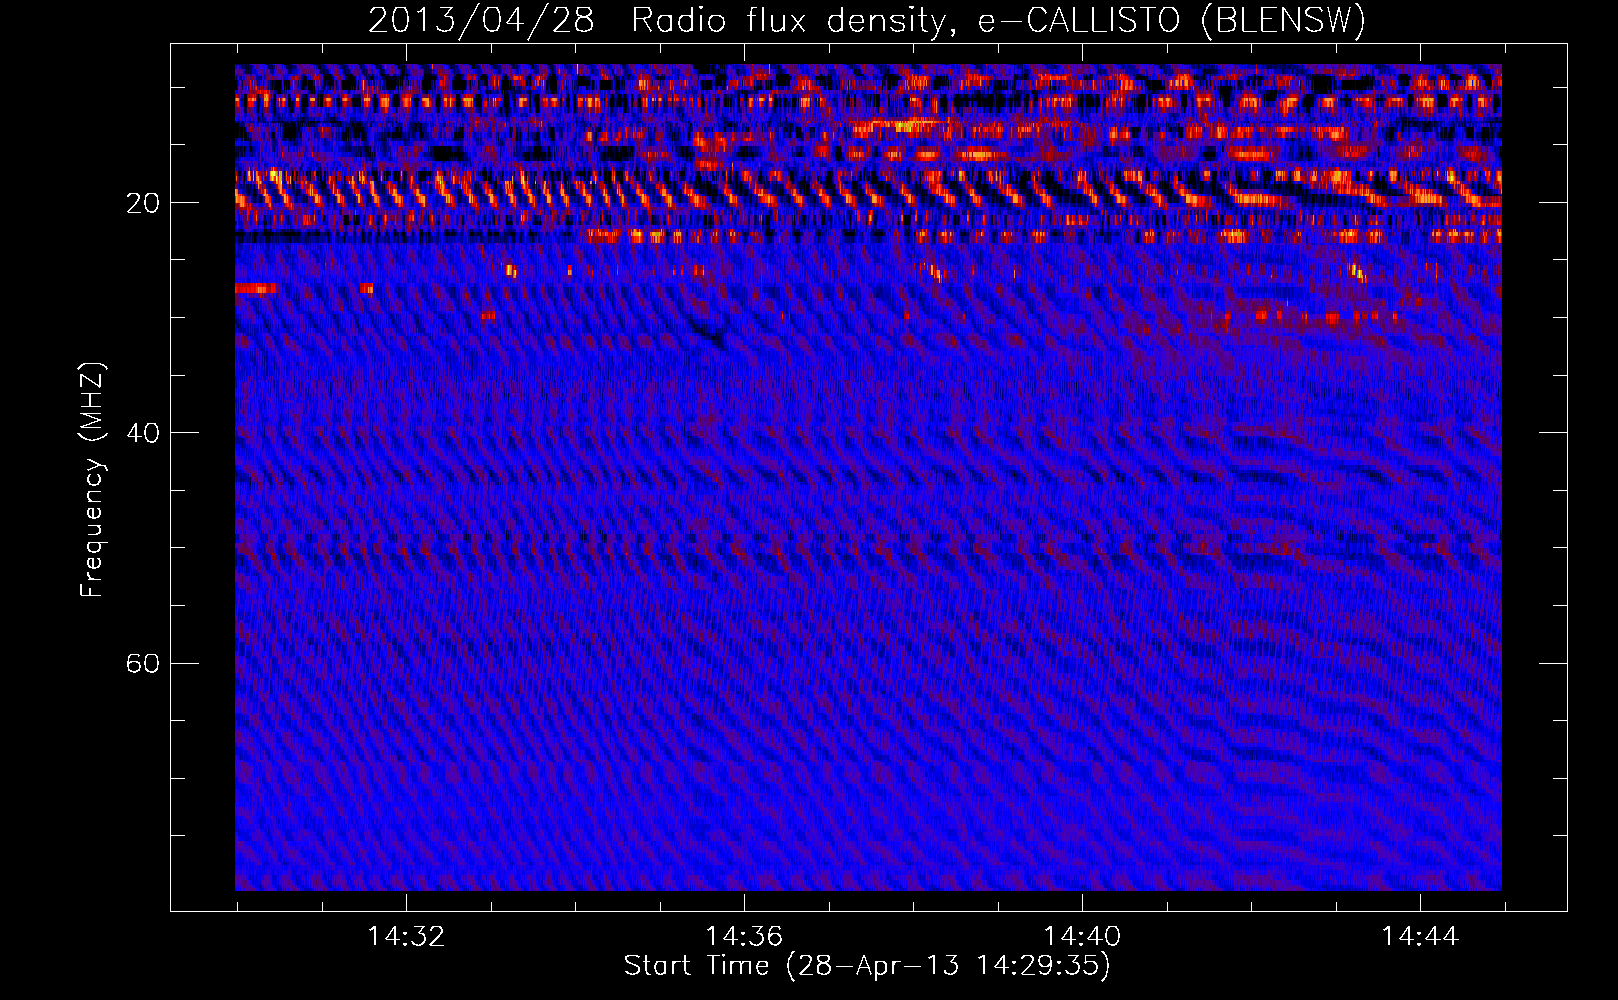Click the plot title '2013/04/28 Radio flux density'
Image resolution: width=1618 pixels, height=1000 pixels.
(x=866, y=21)
